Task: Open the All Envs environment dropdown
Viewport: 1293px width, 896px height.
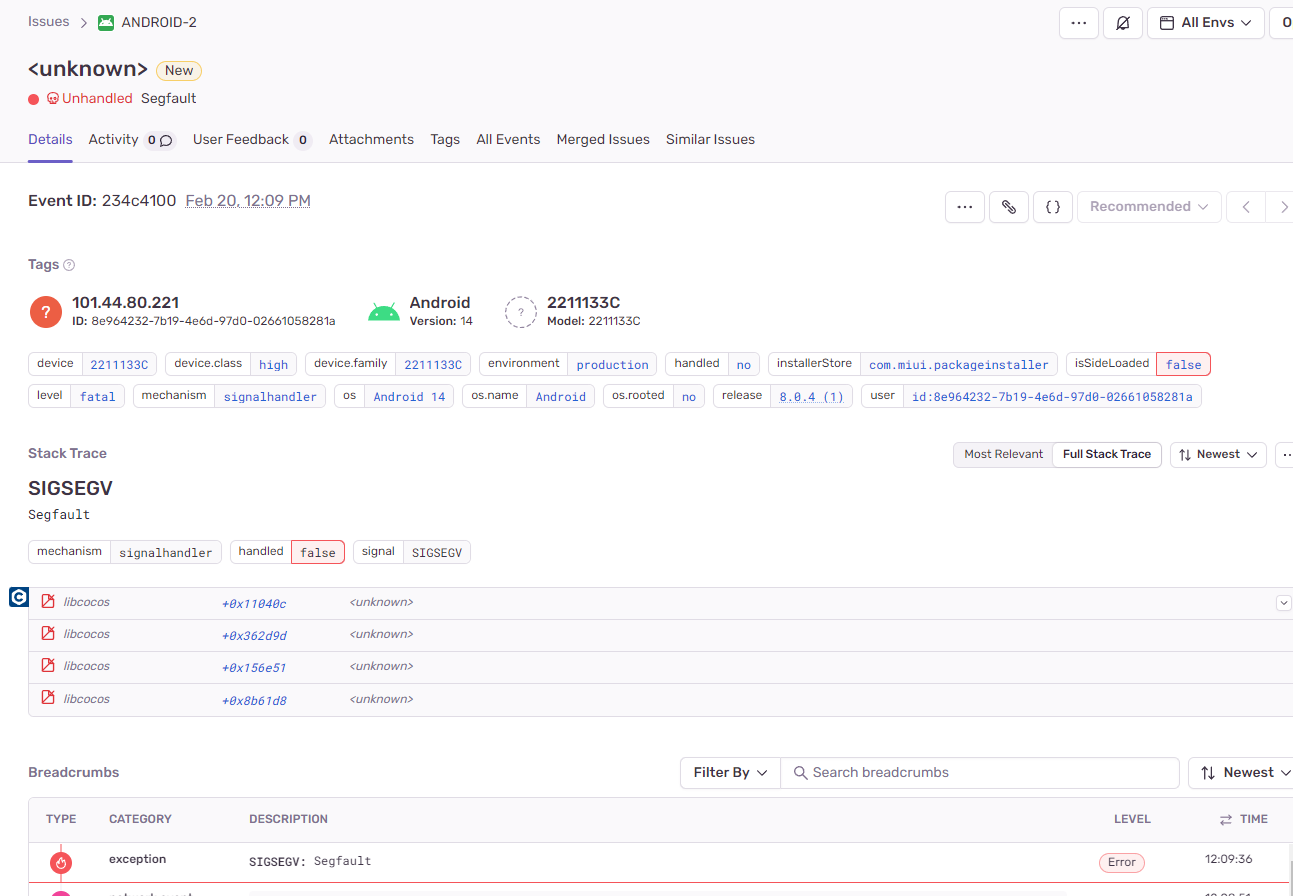Action: pyautogui.click(x=1206, y=23)
